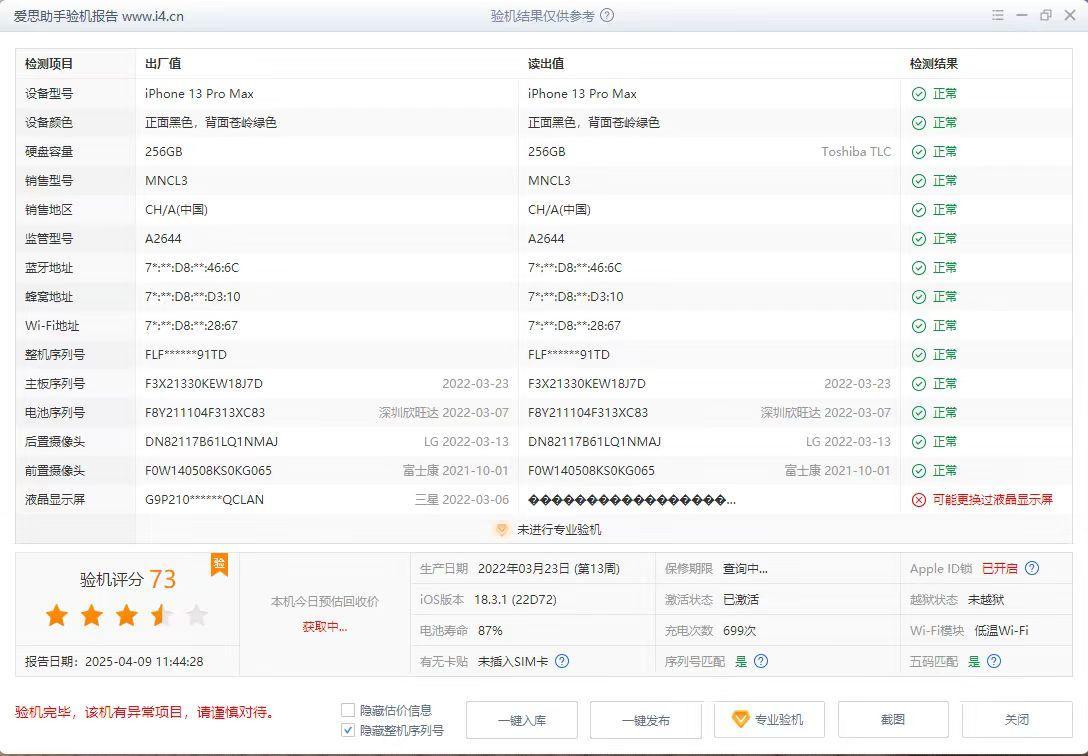
Task: Click the 检测结果 column header
Action: coord(933,64)
